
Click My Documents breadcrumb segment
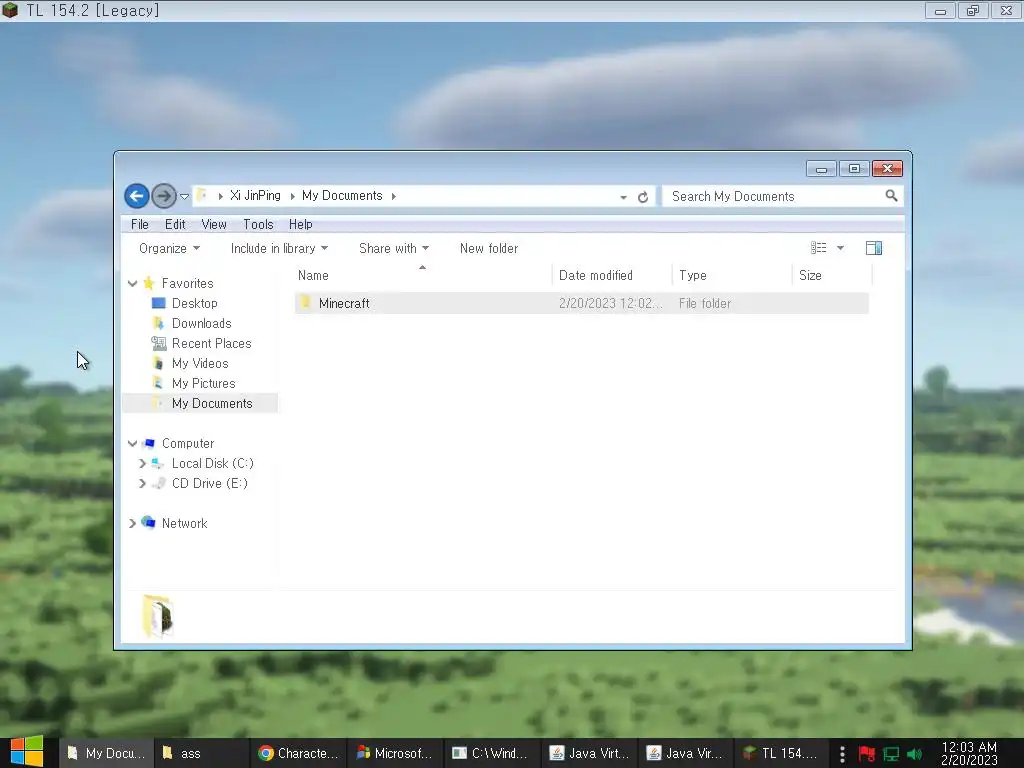(x=342, y=196)
